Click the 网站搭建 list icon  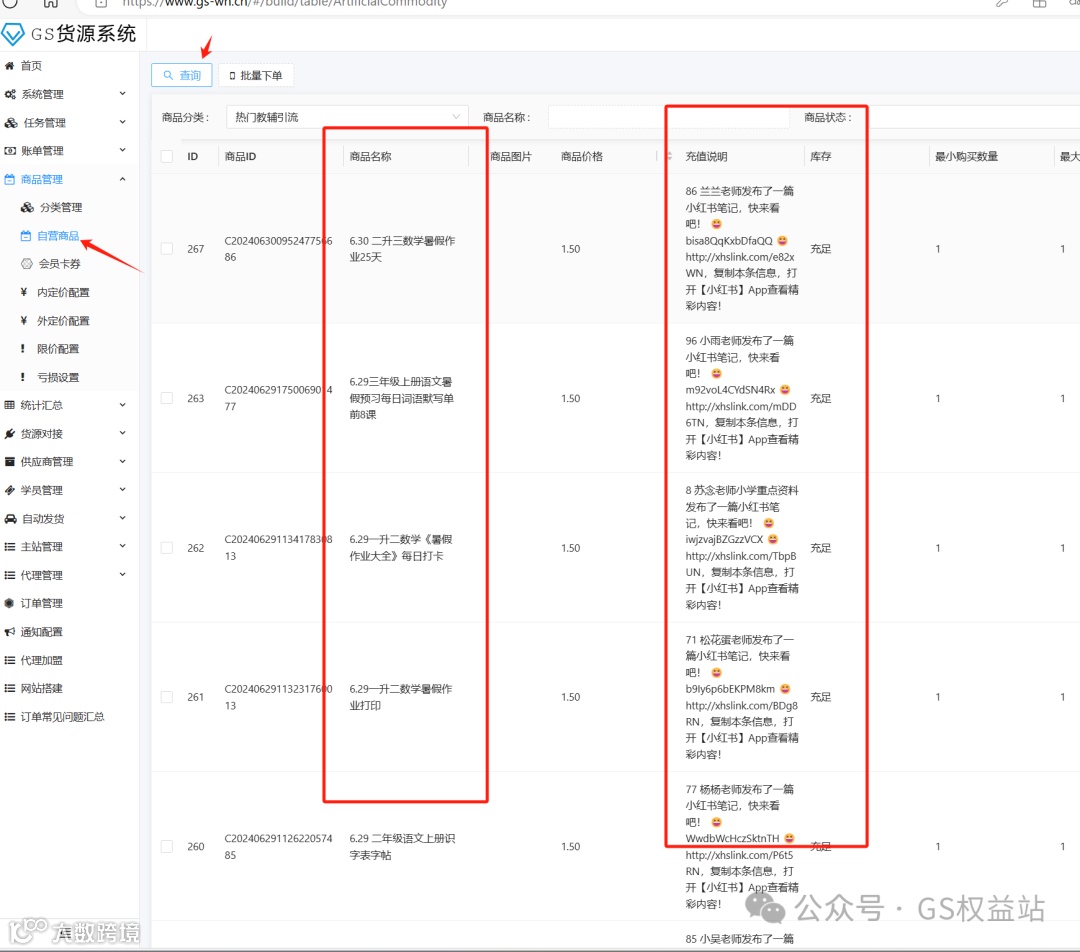pyautogui.click(x=10, y=688)
